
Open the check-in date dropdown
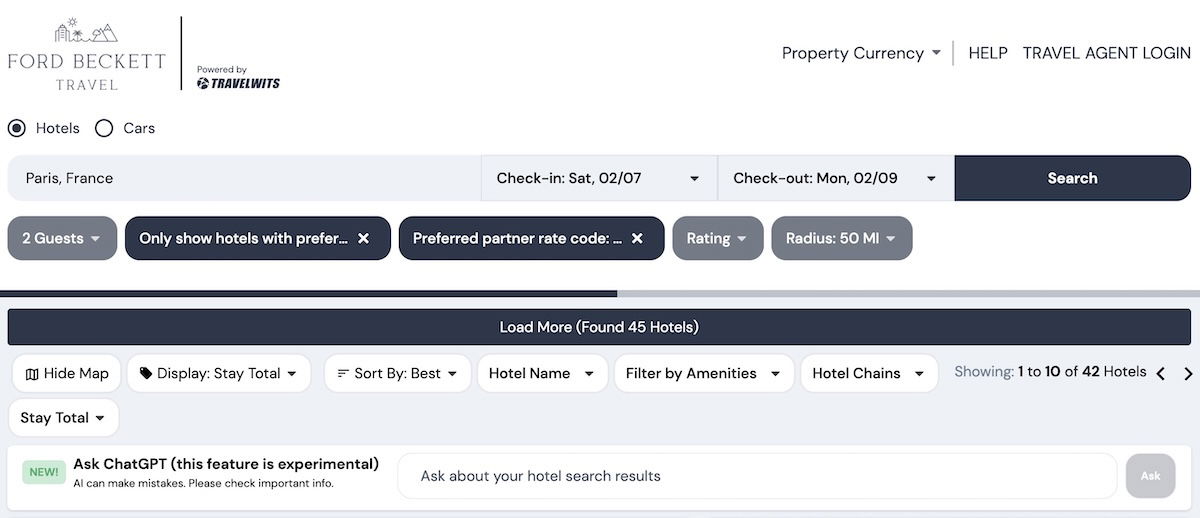(x=598, y=178)
